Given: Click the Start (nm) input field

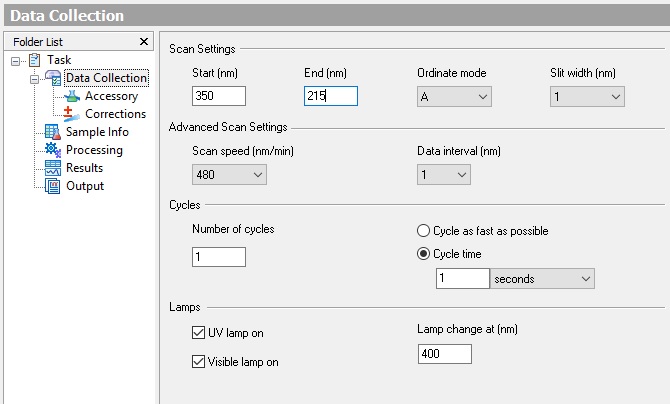Looking at the screenshot, I should (x=219, y=96).
